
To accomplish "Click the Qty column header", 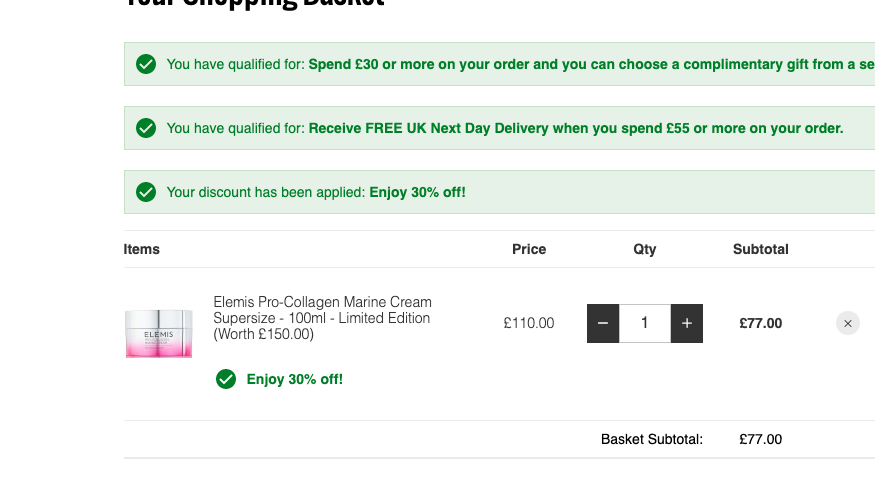I will coord(645,249).
